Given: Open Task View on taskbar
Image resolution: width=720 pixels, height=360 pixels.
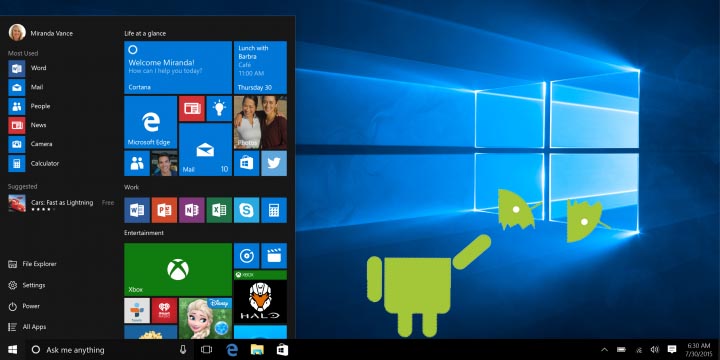Looking at the screenshot, I should 206,350.
